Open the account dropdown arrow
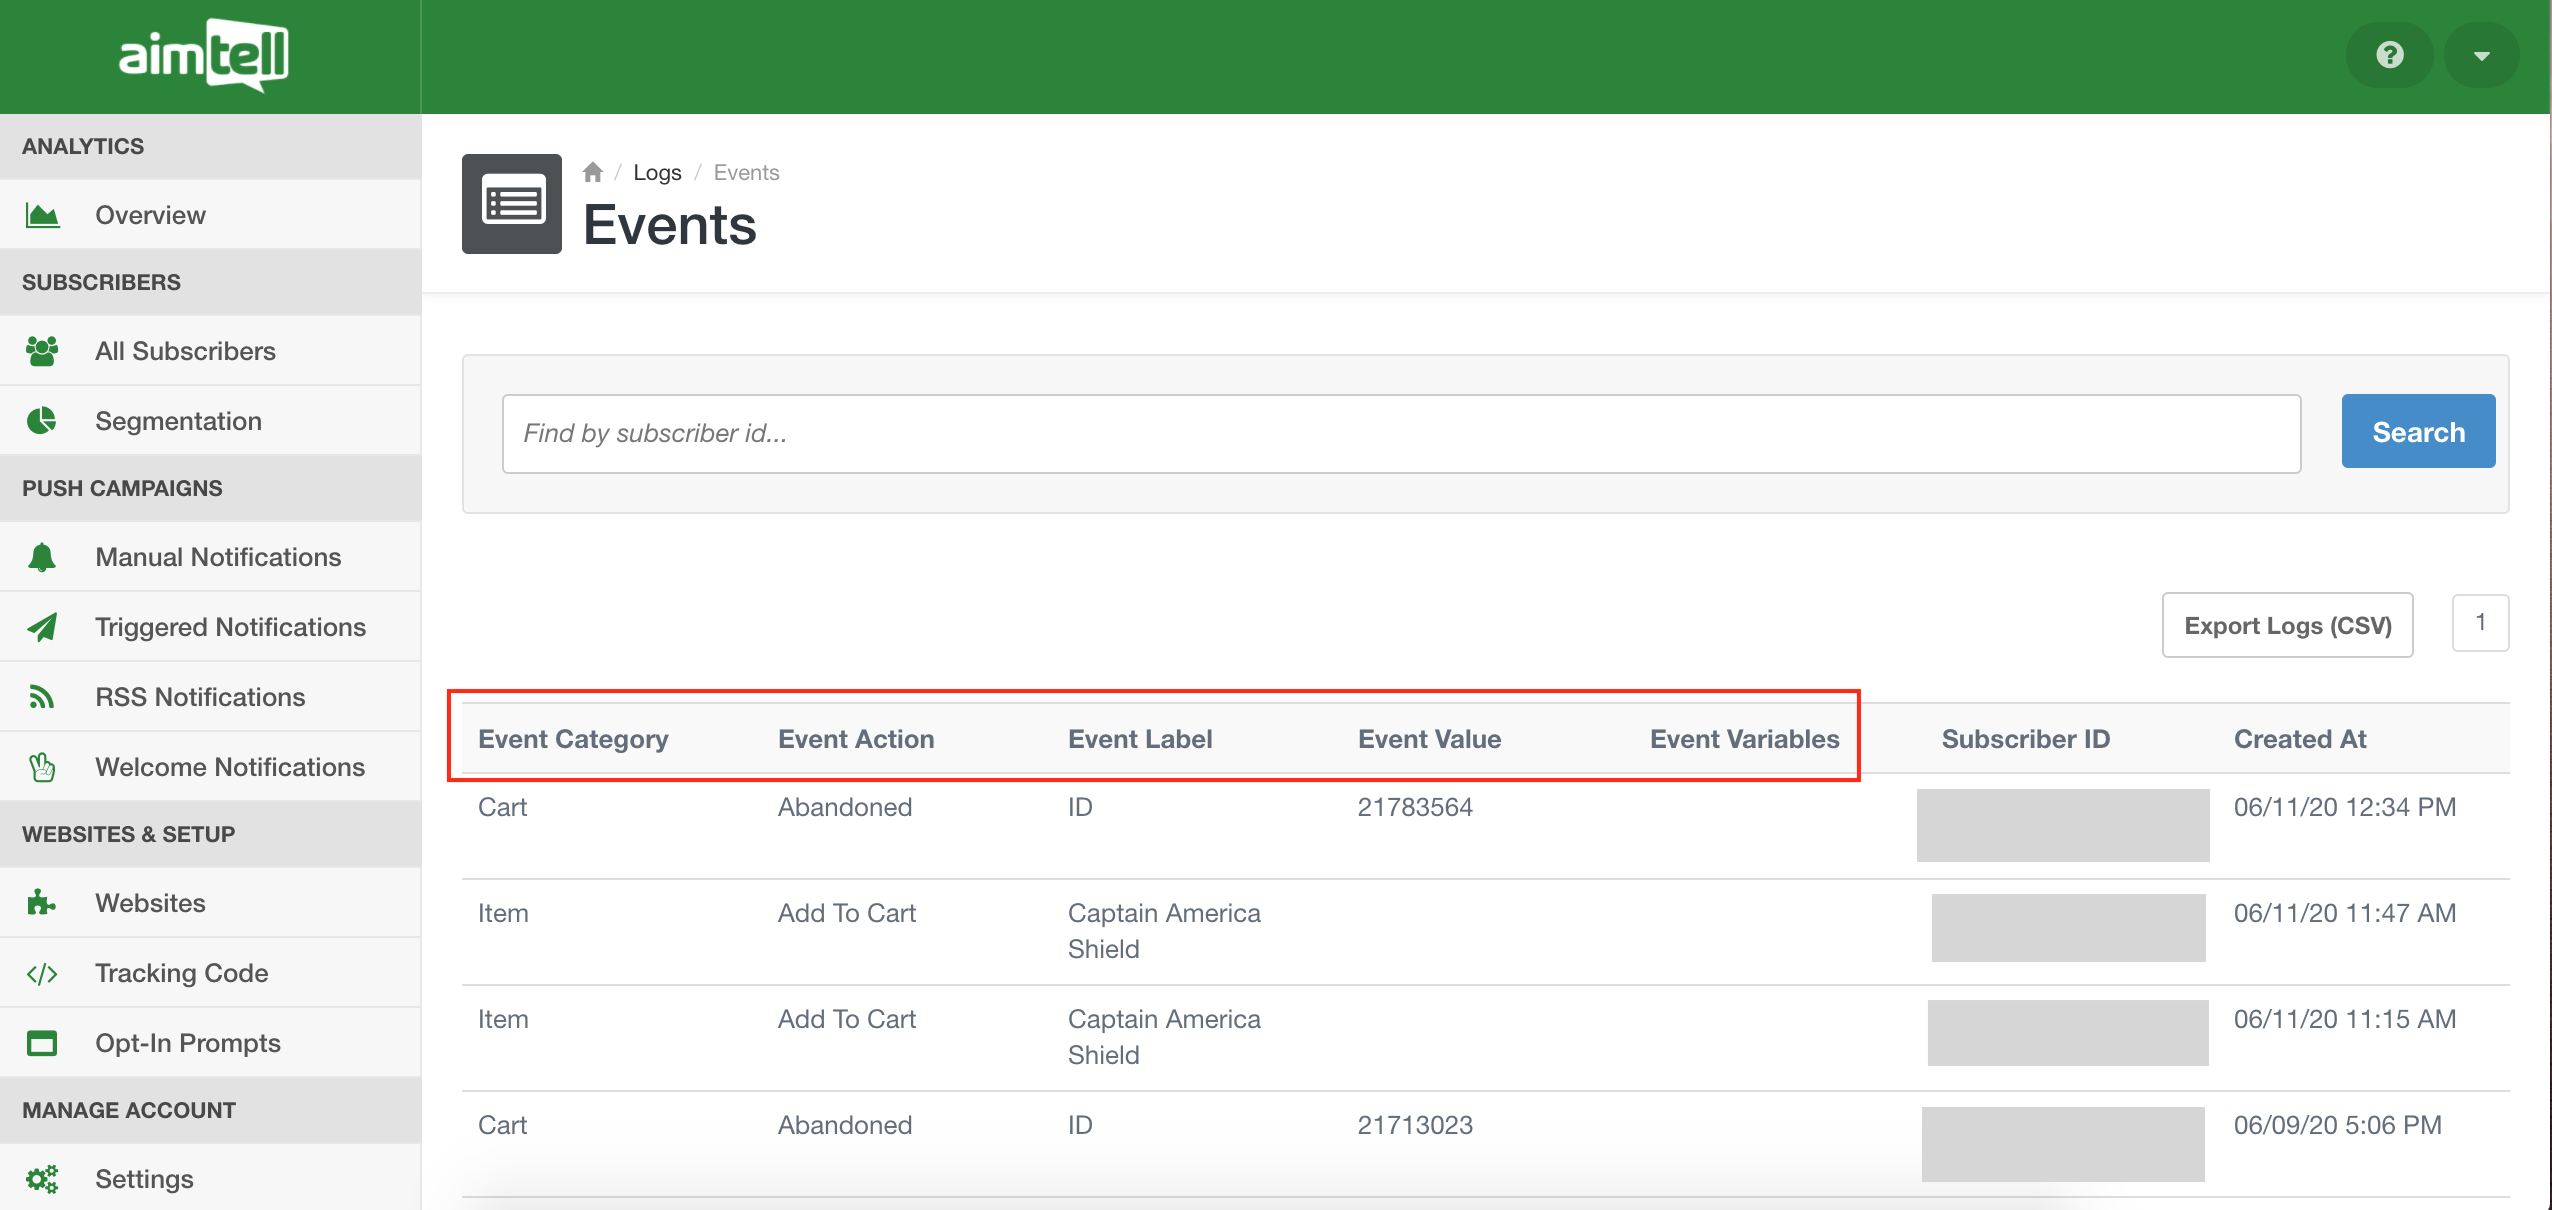Screen dimensions: 2552x1210 tap(2481, 55)
